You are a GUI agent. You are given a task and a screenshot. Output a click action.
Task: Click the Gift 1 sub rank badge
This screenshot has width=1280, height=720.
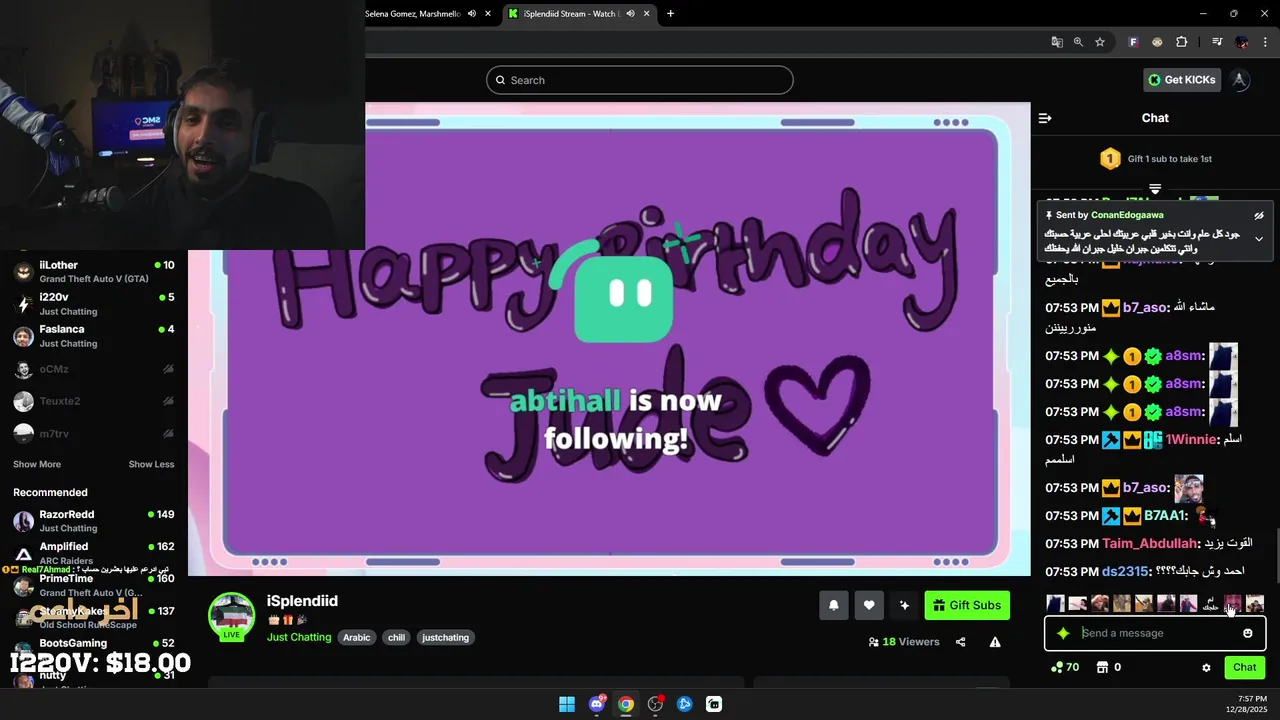[1109, 158]
